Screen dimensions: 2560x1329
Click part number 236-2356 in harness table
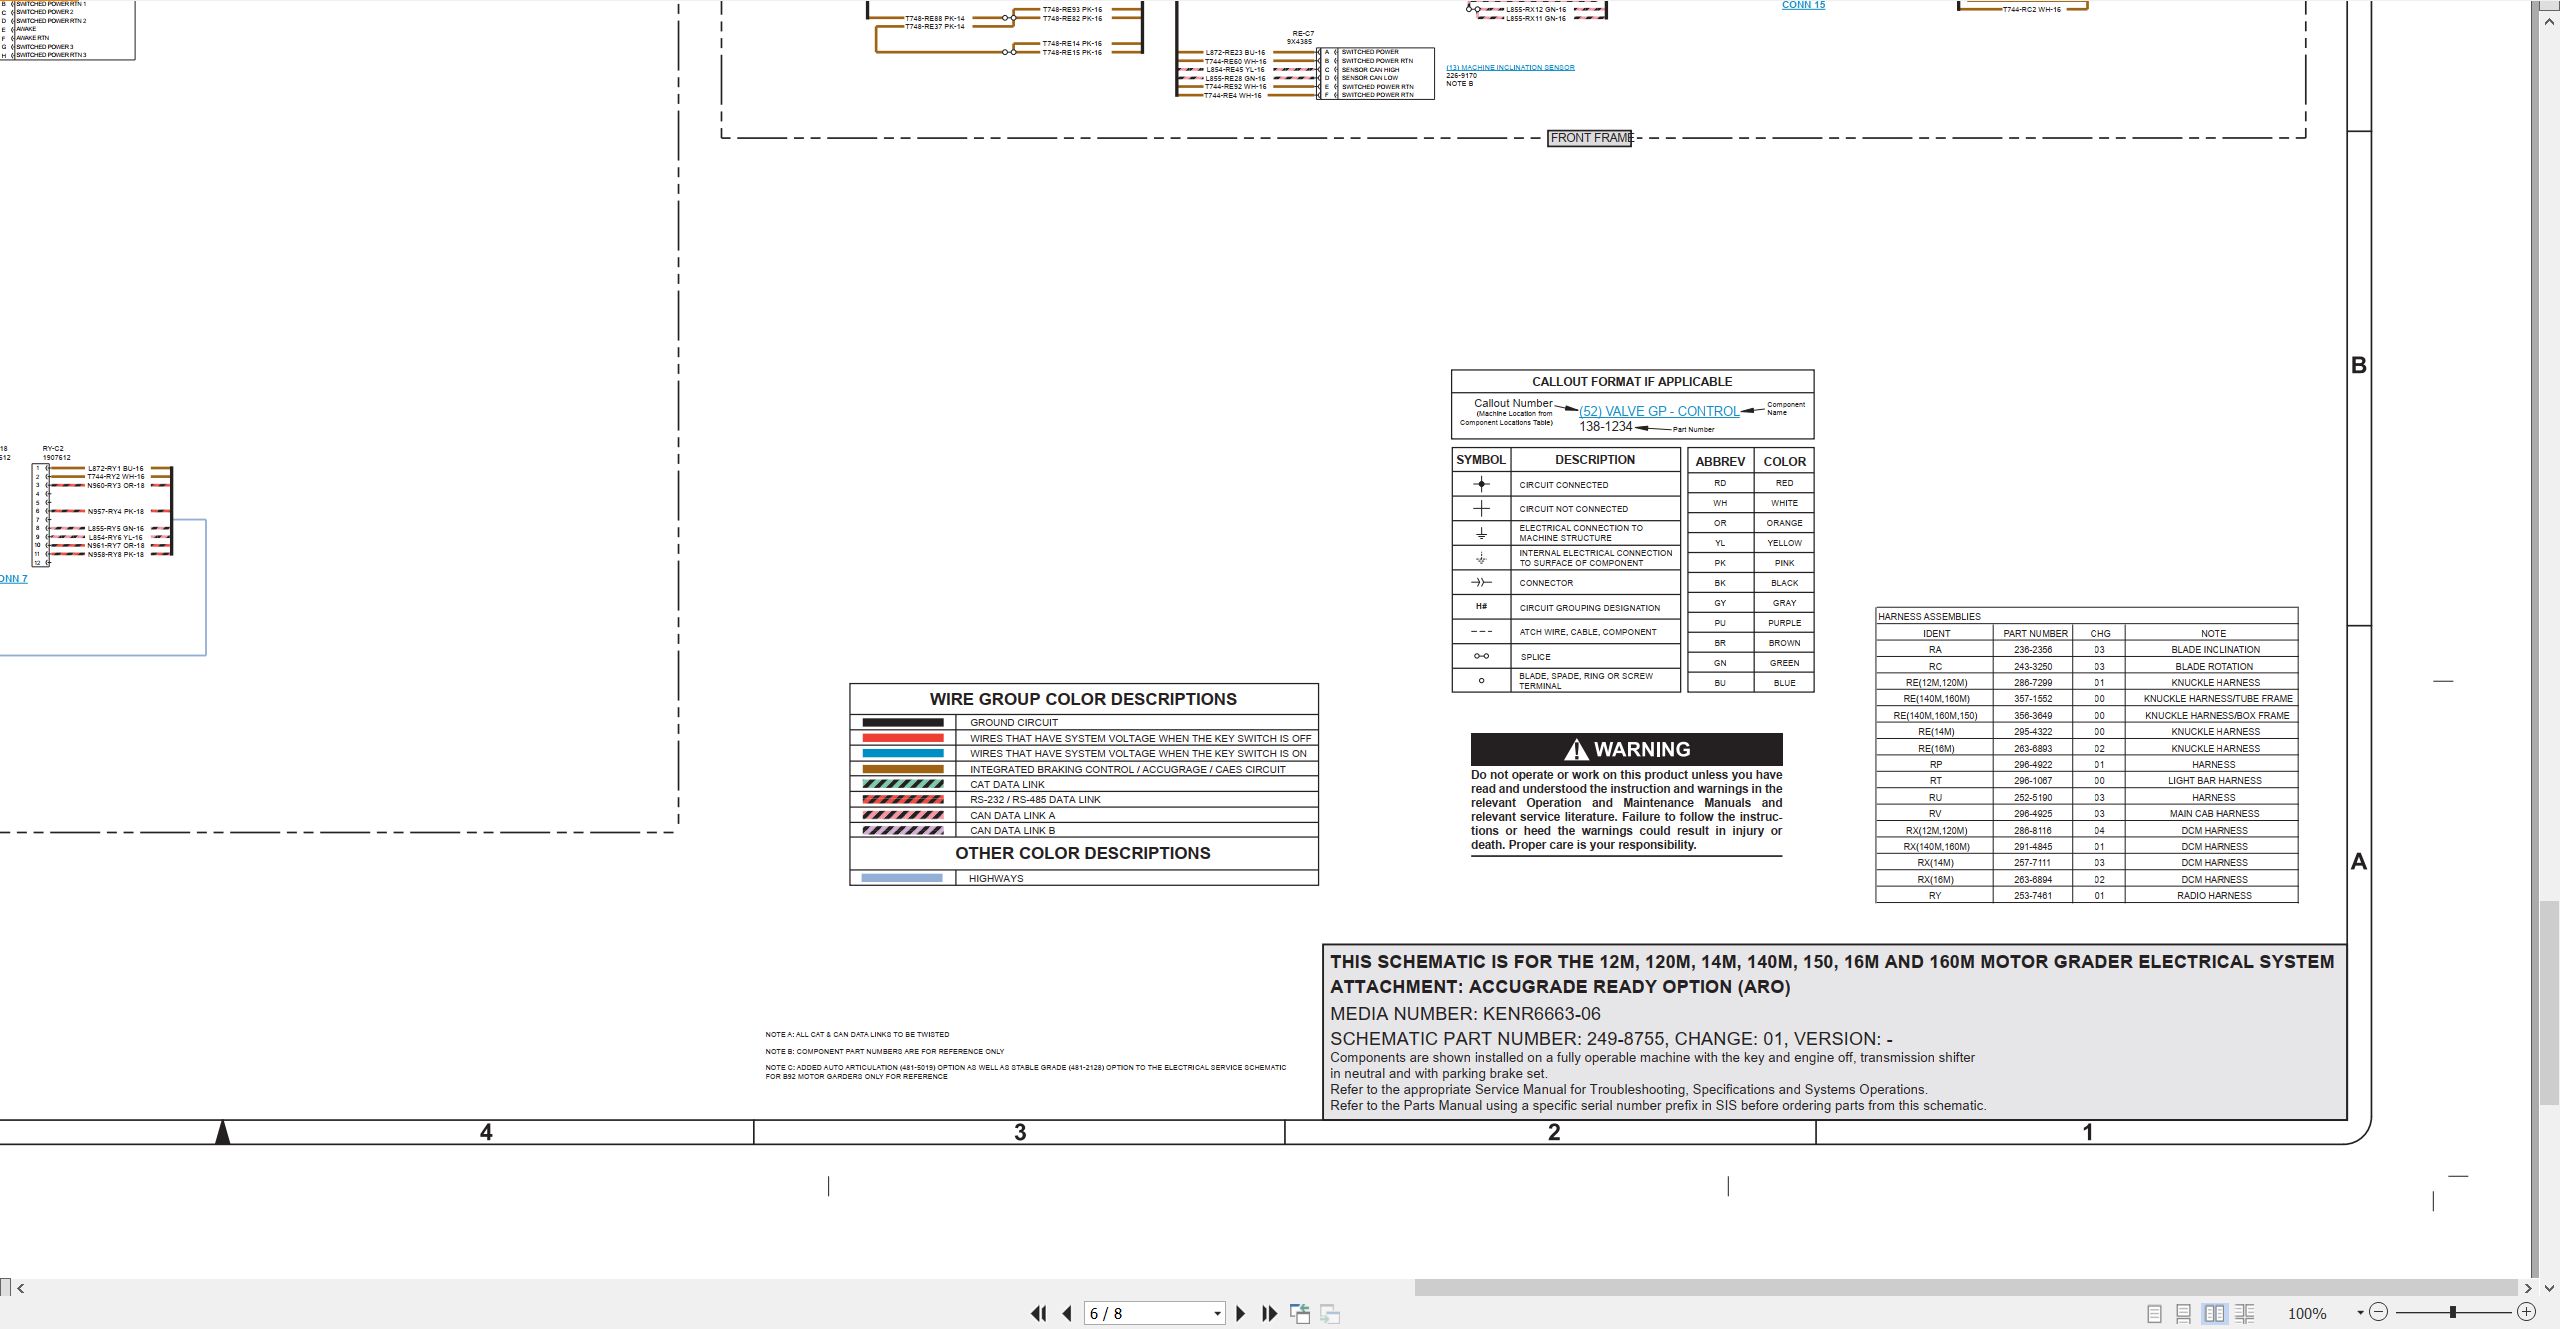pyautogui.click(x=2033, y=650)
